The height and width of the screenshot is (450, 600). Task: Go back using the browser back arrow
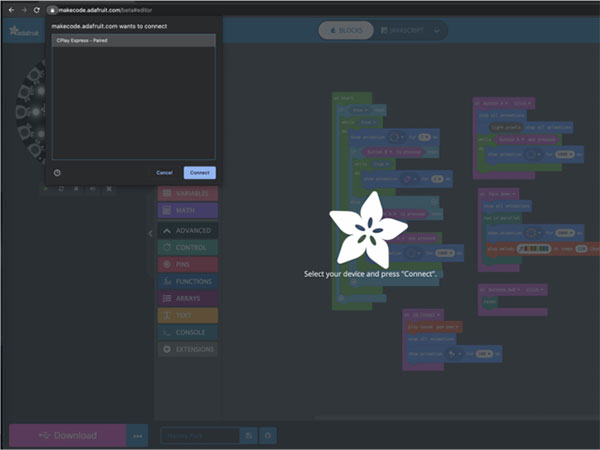pyautogui.click(x=8, y=9)
